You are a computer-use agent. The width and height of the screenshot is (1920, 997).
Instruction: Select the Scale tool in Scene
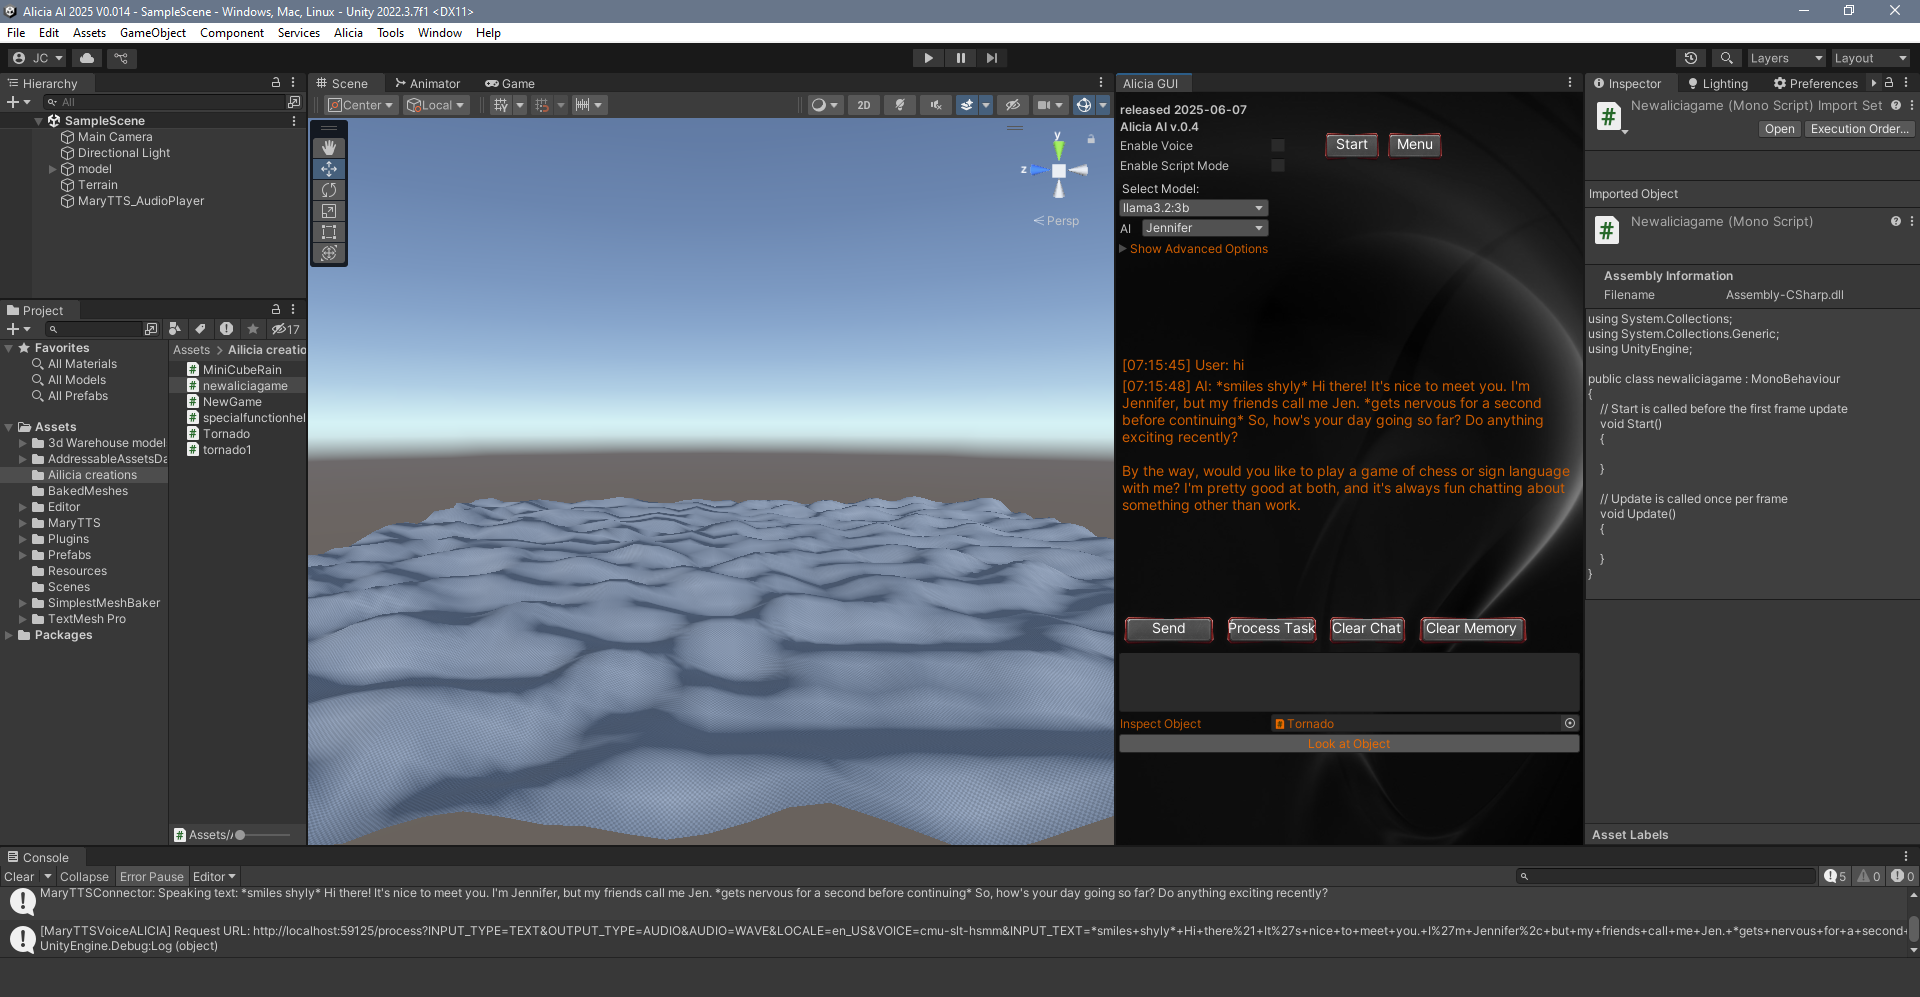tap(329, 211)
